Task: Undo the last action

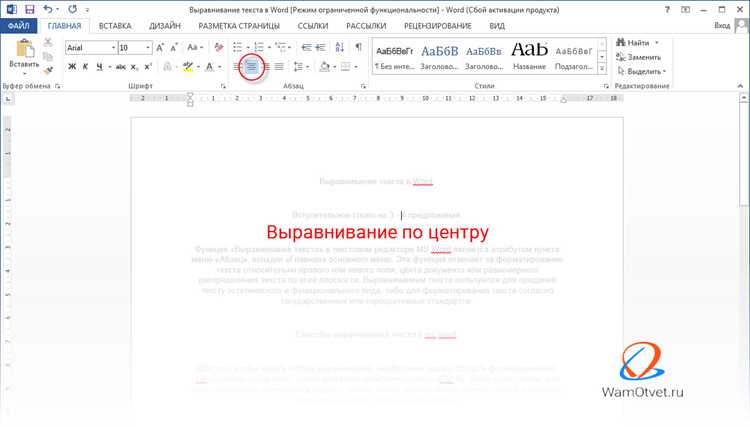Action: (48, 9)
